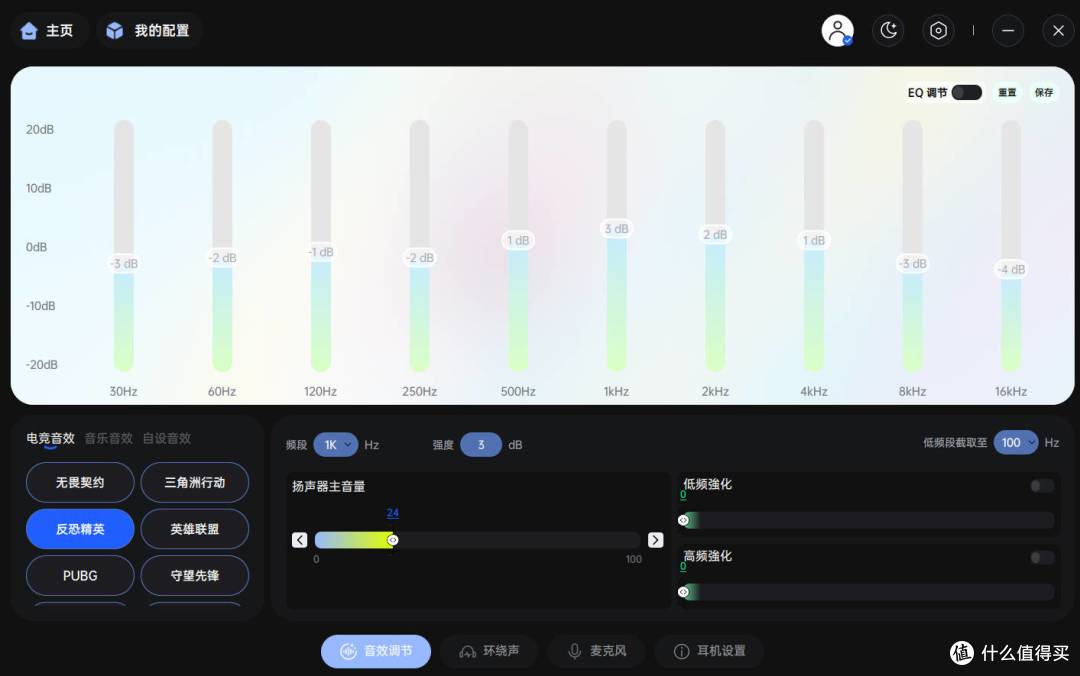Image resolution: width=1080 pixels, height=676 pixels.
Task: Choose the 反恐精英 preset
Action: pyautogui.click(x=80, y=529)
